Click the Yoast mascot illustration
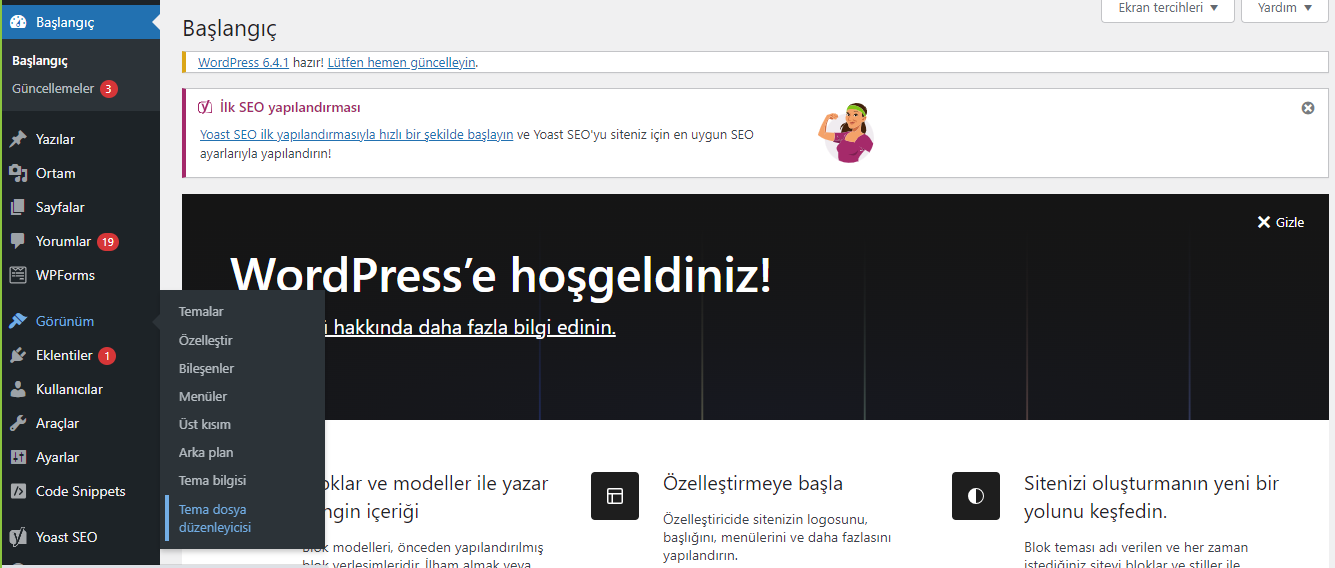Image resolution: width=1335 pixels, height=568 pixels. point(847,132)
